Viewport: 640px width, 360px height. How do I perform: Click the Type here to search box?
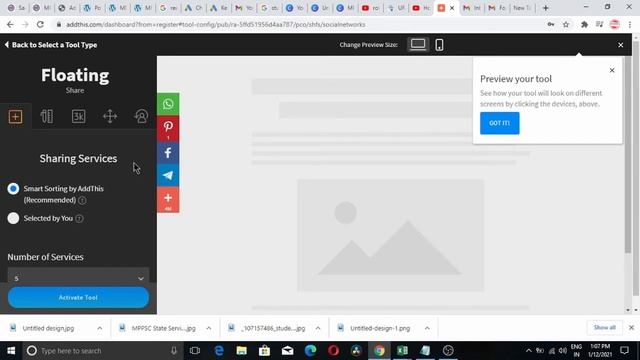(102, 351)
